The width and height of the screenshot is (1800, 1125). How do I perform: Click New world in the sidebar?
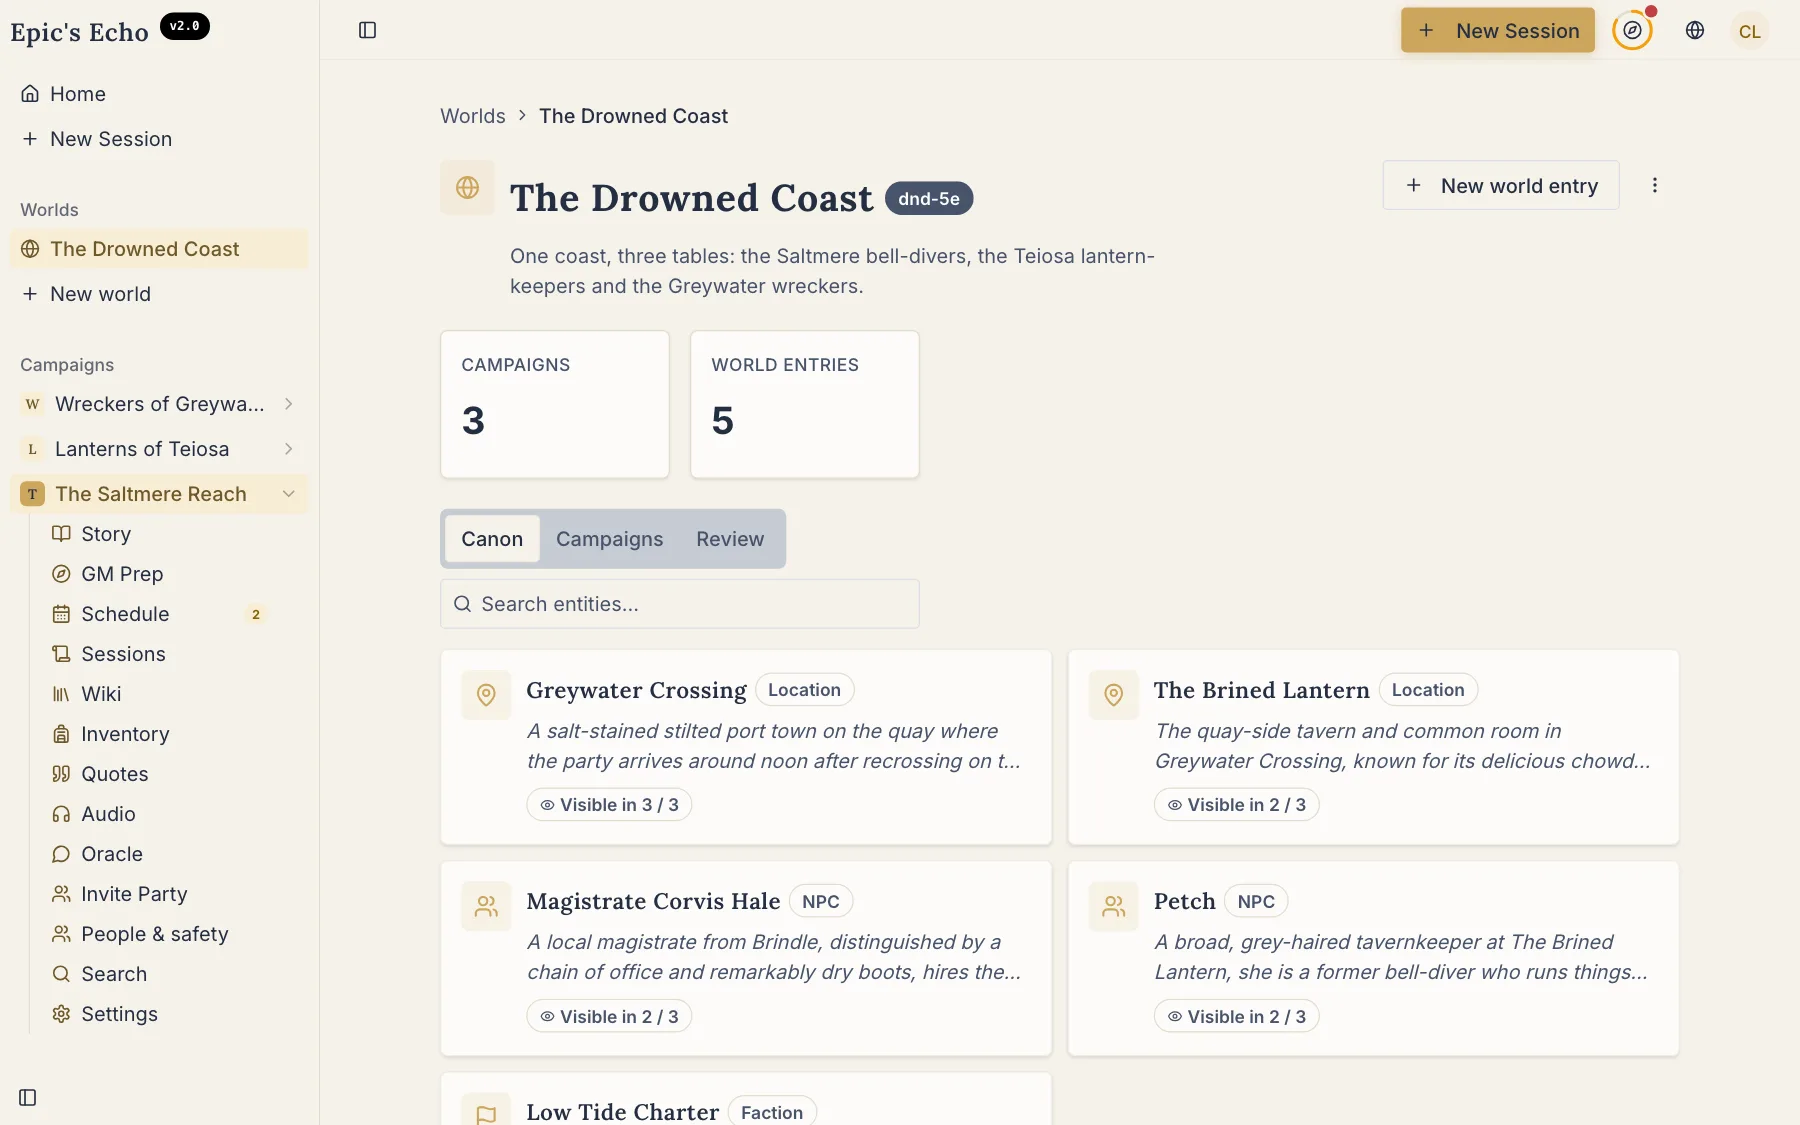[160, 294]
